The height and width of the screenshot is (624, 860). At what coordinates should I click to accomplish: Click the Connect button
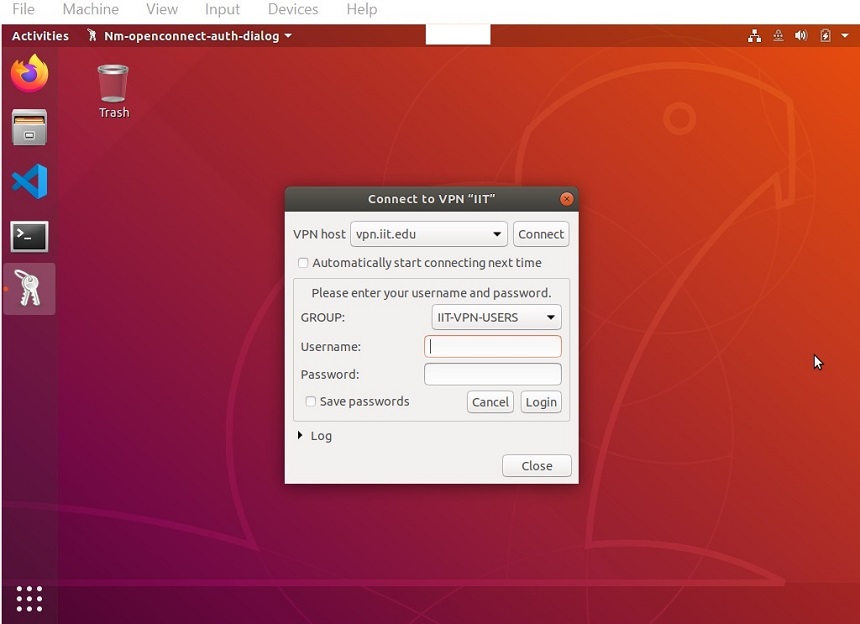click(x=541, y=234)
